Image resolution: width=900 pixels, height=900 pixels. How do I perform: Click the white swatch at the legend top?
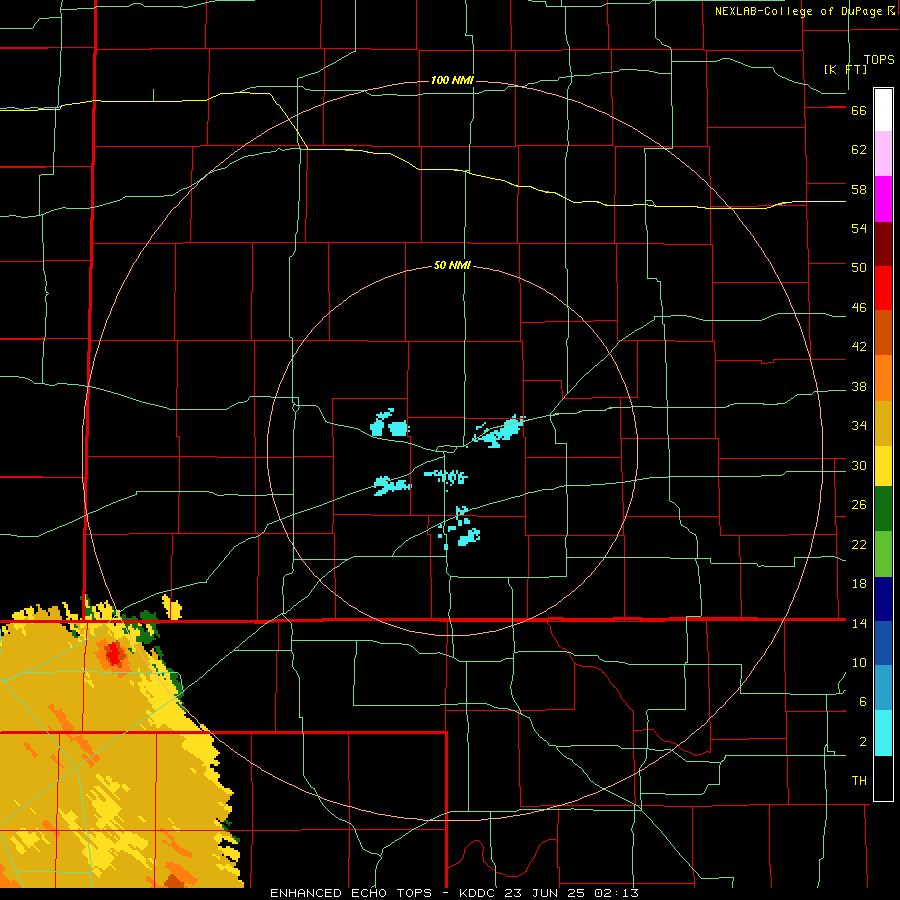(x=883, y=110)
